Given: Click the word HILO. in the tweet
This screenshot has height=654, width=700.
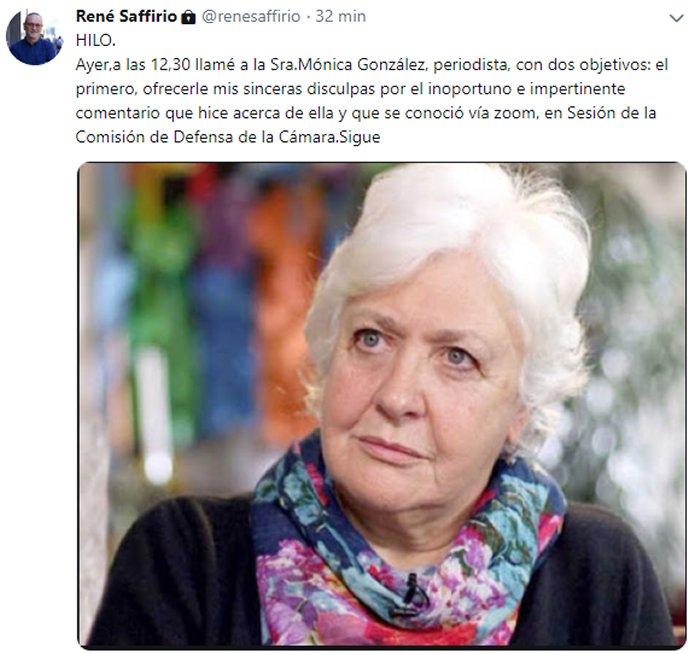Looking at the screenshot, I should click(x=96, y=41).
